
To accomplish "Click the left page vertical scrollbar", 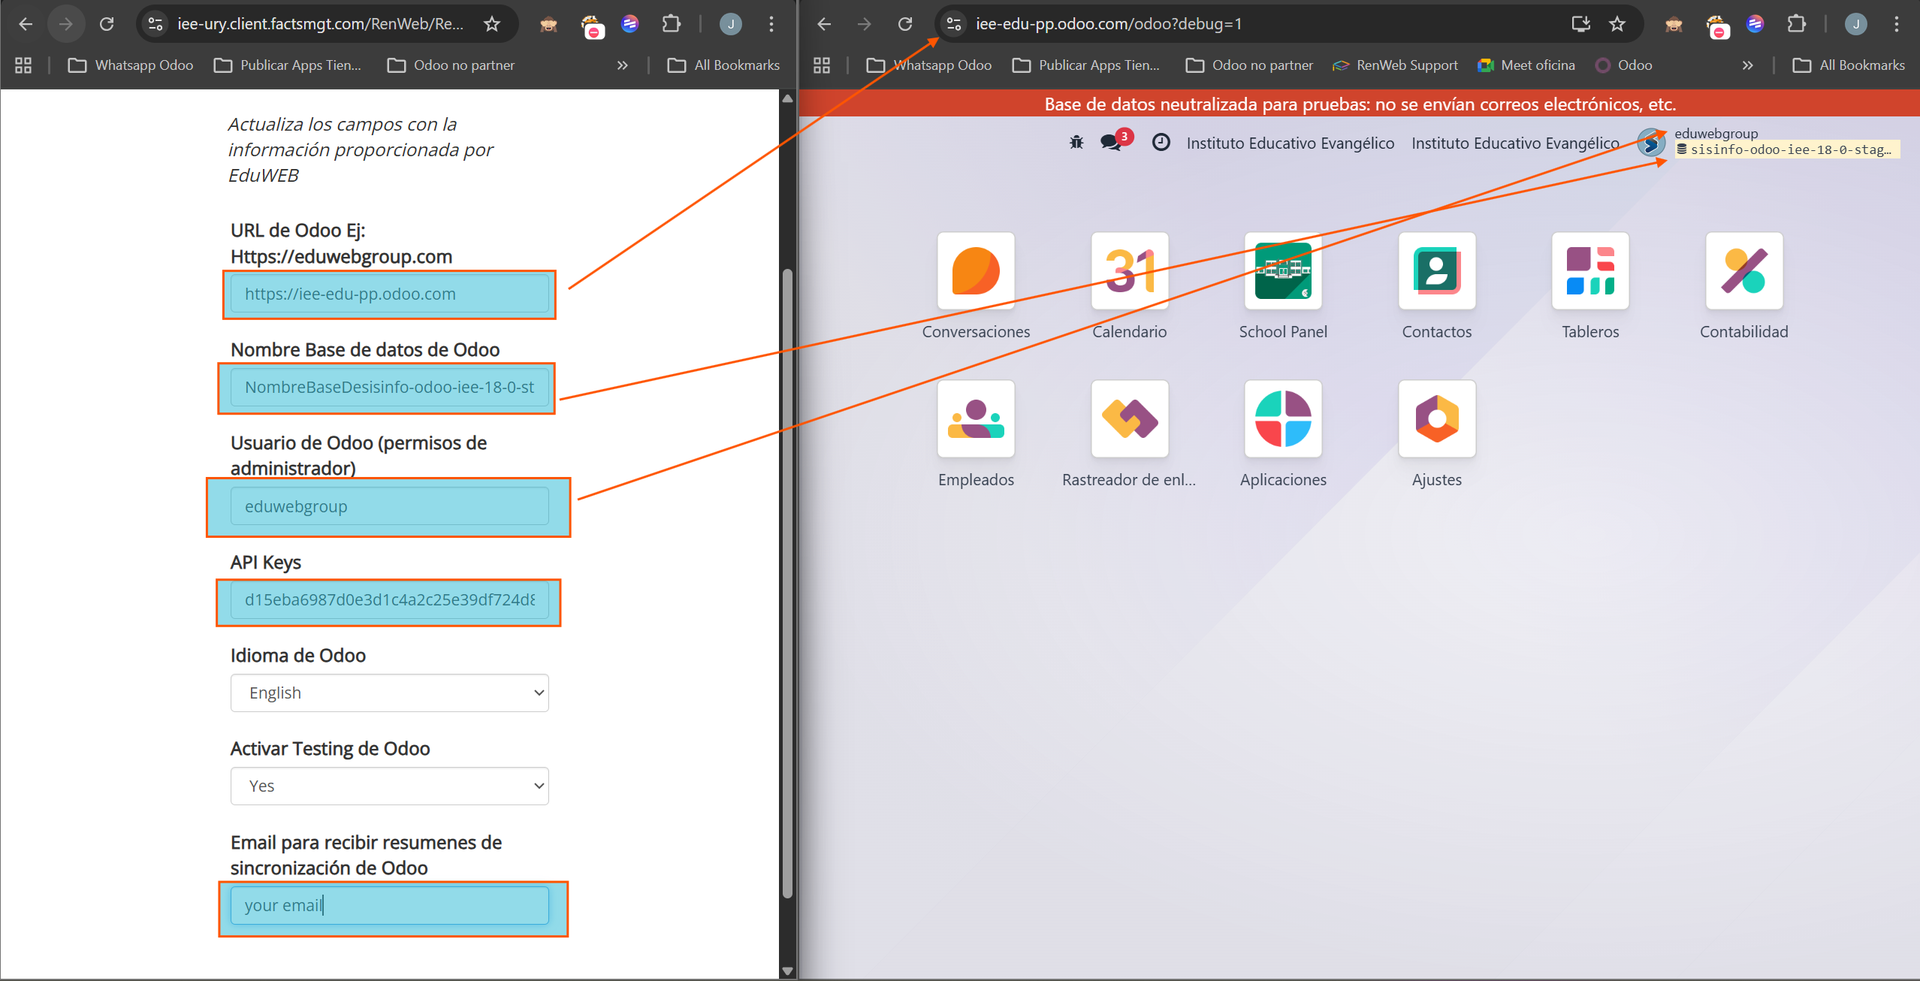I will (787, 580).
